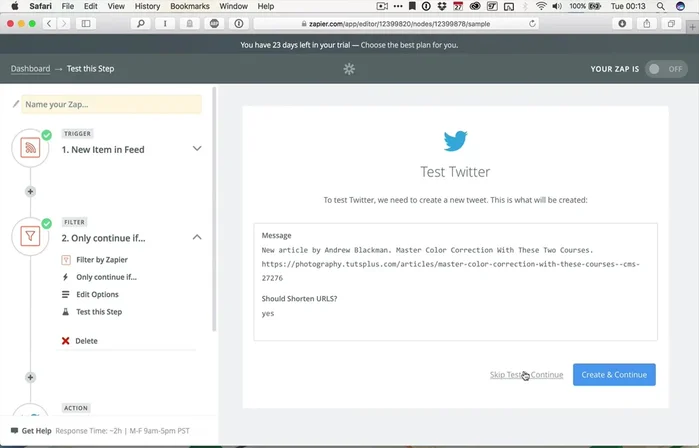Collapse the Only continue if step
Viewport: 699px width, 448px height.
click(197, 237)
